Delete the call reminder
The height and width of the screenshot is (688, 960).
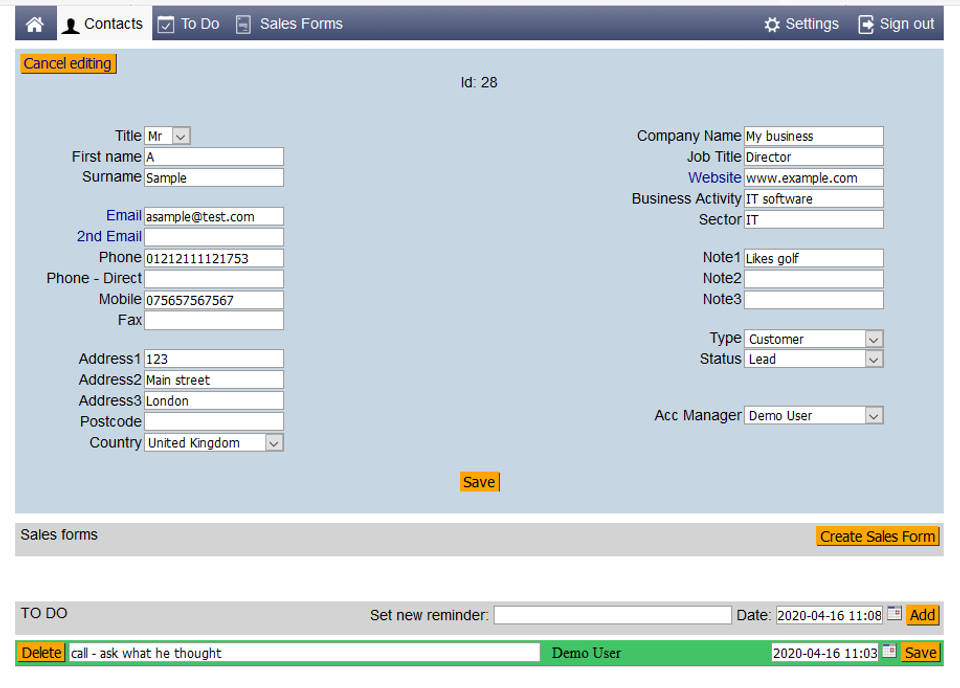[x=41, y=653]
